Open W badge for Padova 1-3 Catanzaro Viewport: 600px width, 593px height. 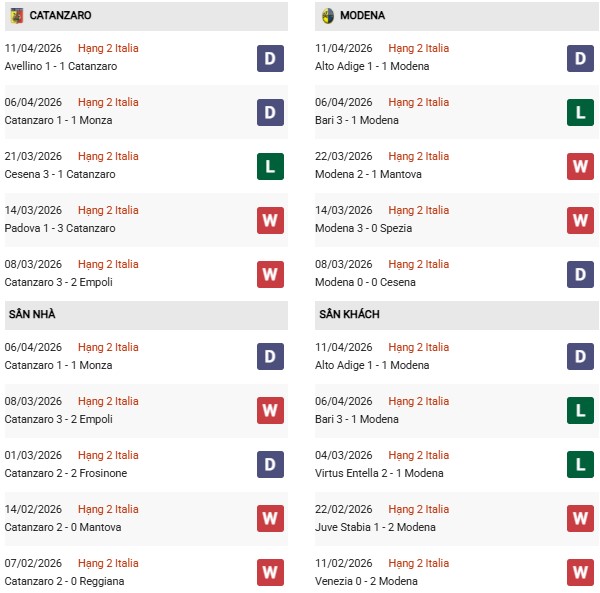pyautogui.click(x=269, y=220)
